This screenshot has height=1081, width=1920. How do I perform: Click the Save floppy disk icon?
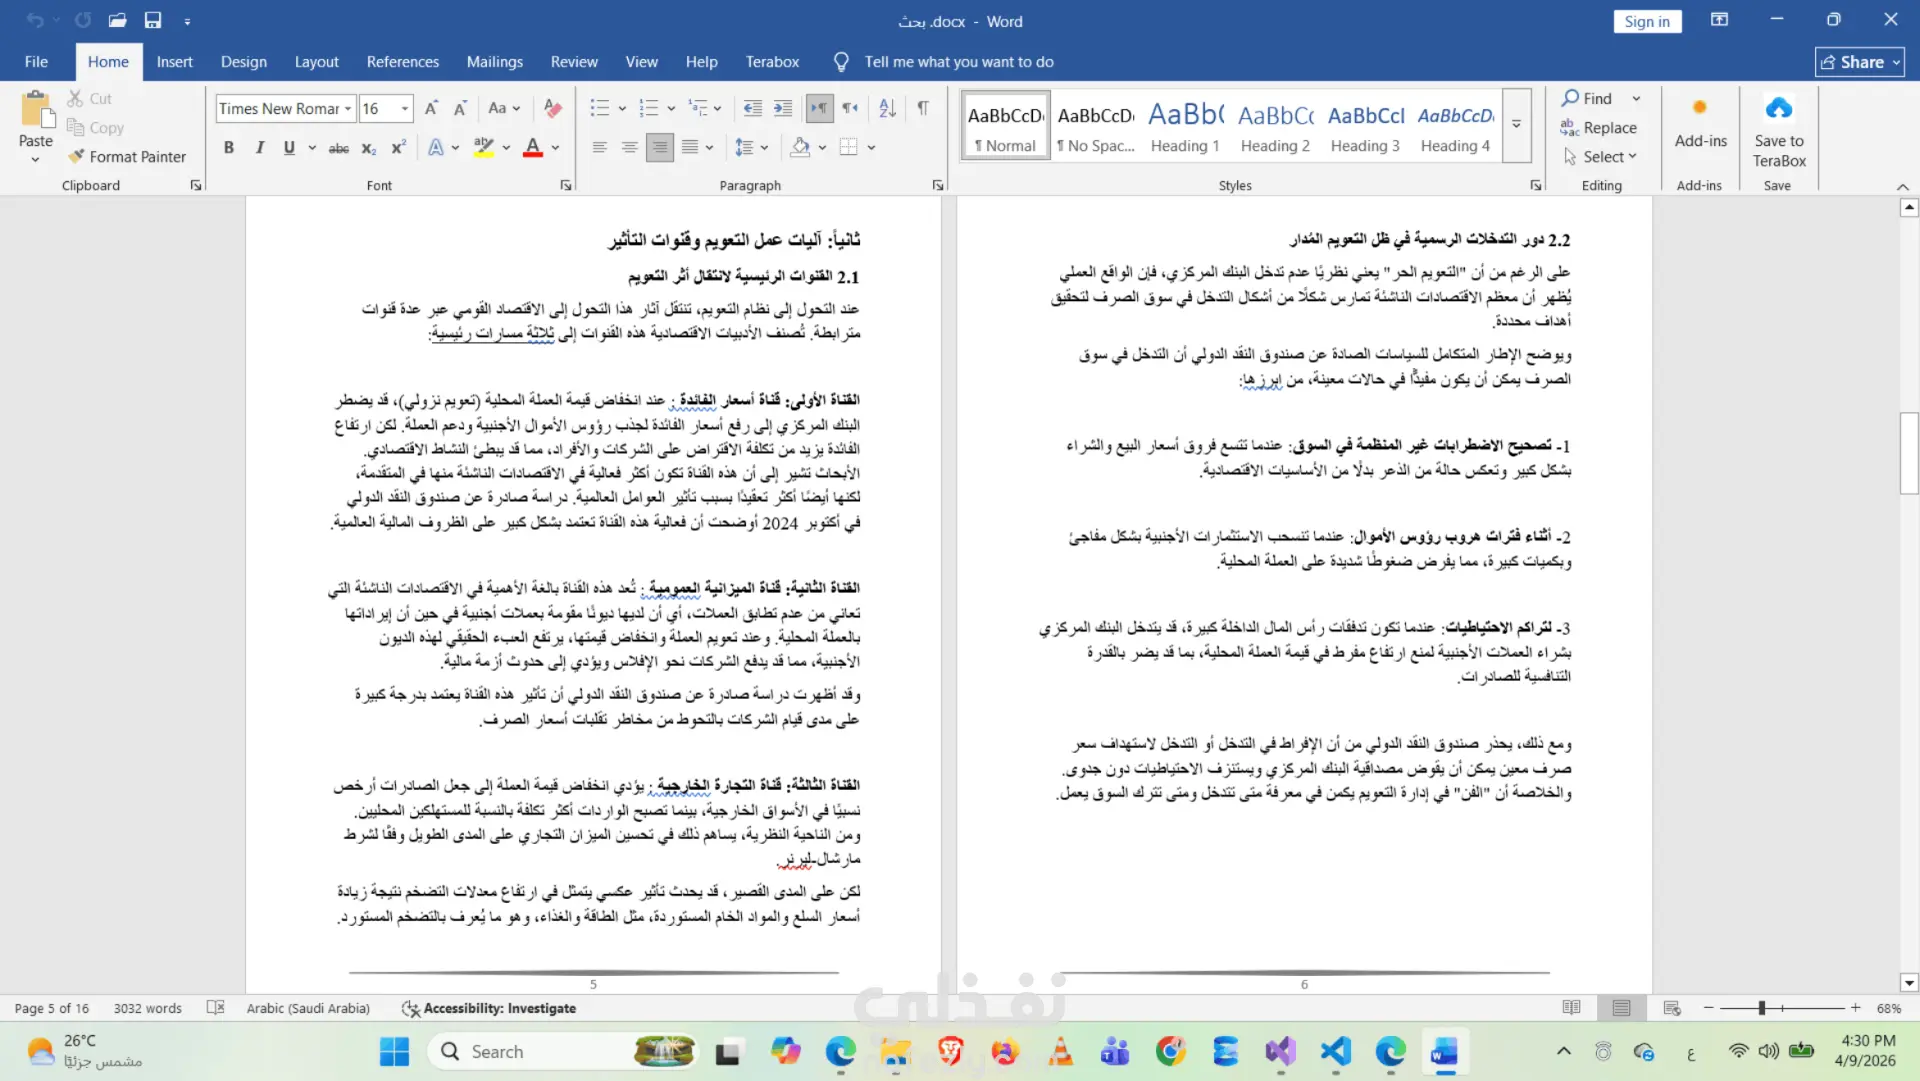click(153, 20)
